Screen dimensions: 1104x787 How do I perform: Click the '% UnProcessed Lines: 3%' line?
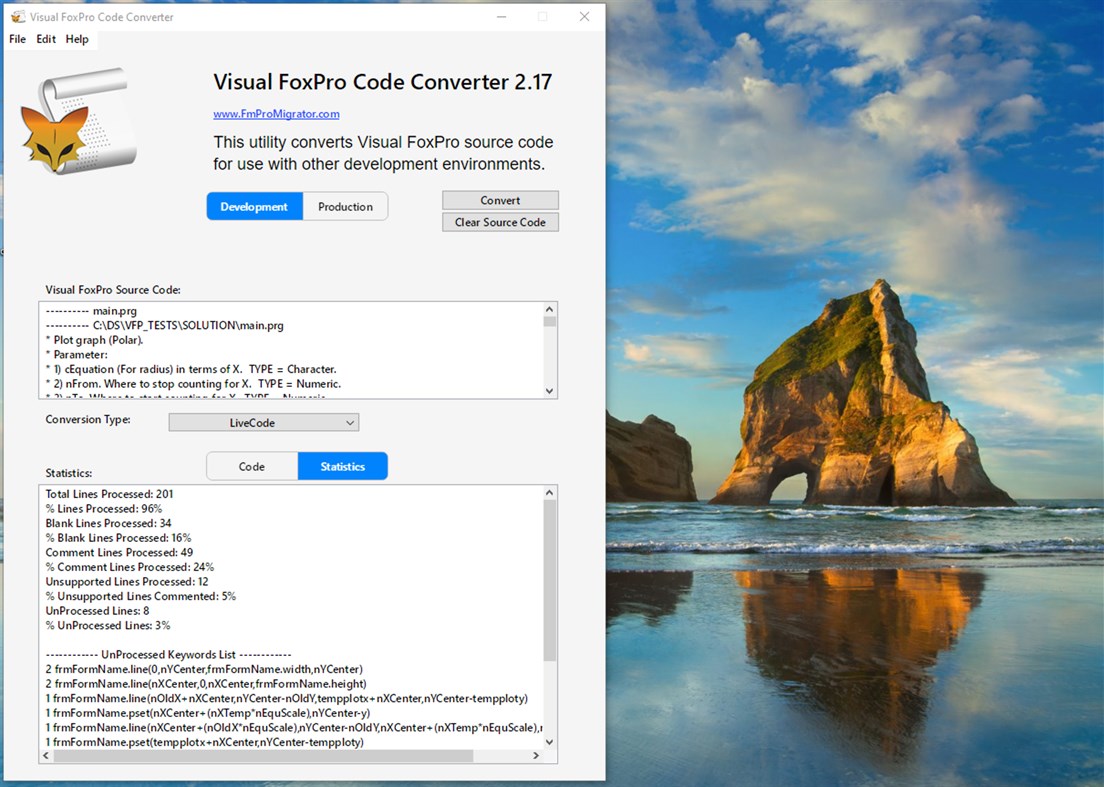point(108,625)
